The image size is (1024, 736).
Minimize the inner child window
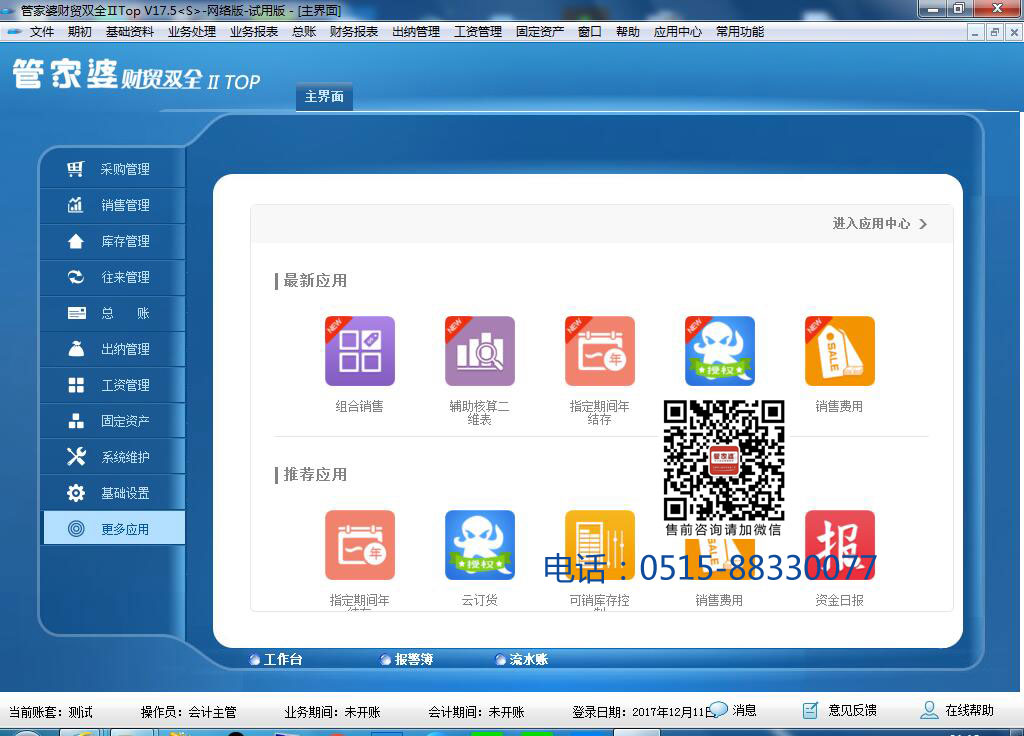tap(975, 32)
